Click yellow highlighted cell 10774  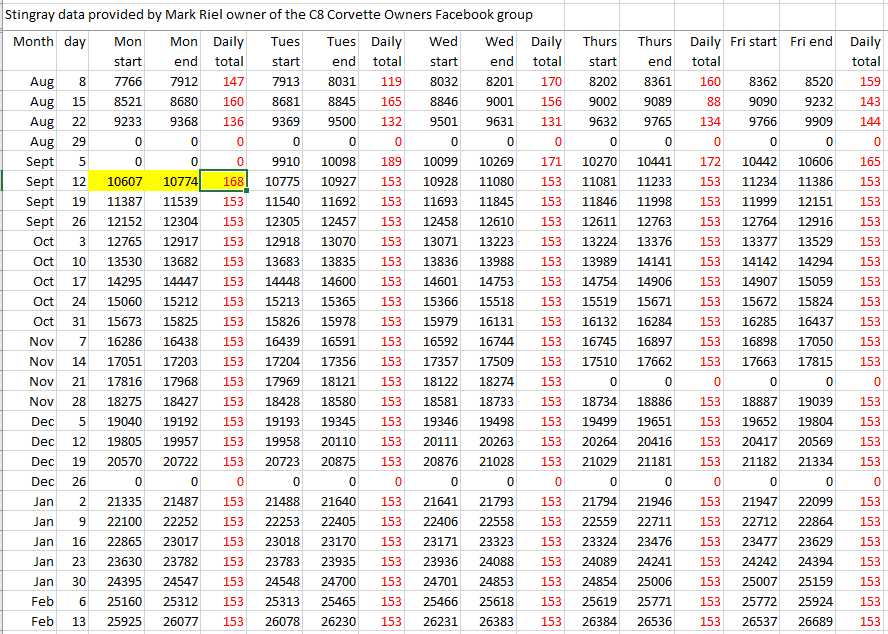[174, 181]
